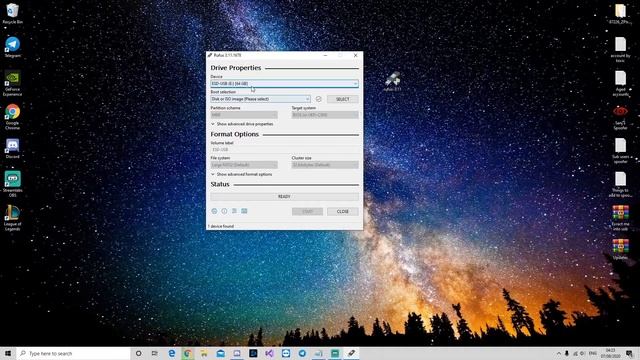
Task: Open Telegram from the taskbar
Action: (x=302, y=353)
